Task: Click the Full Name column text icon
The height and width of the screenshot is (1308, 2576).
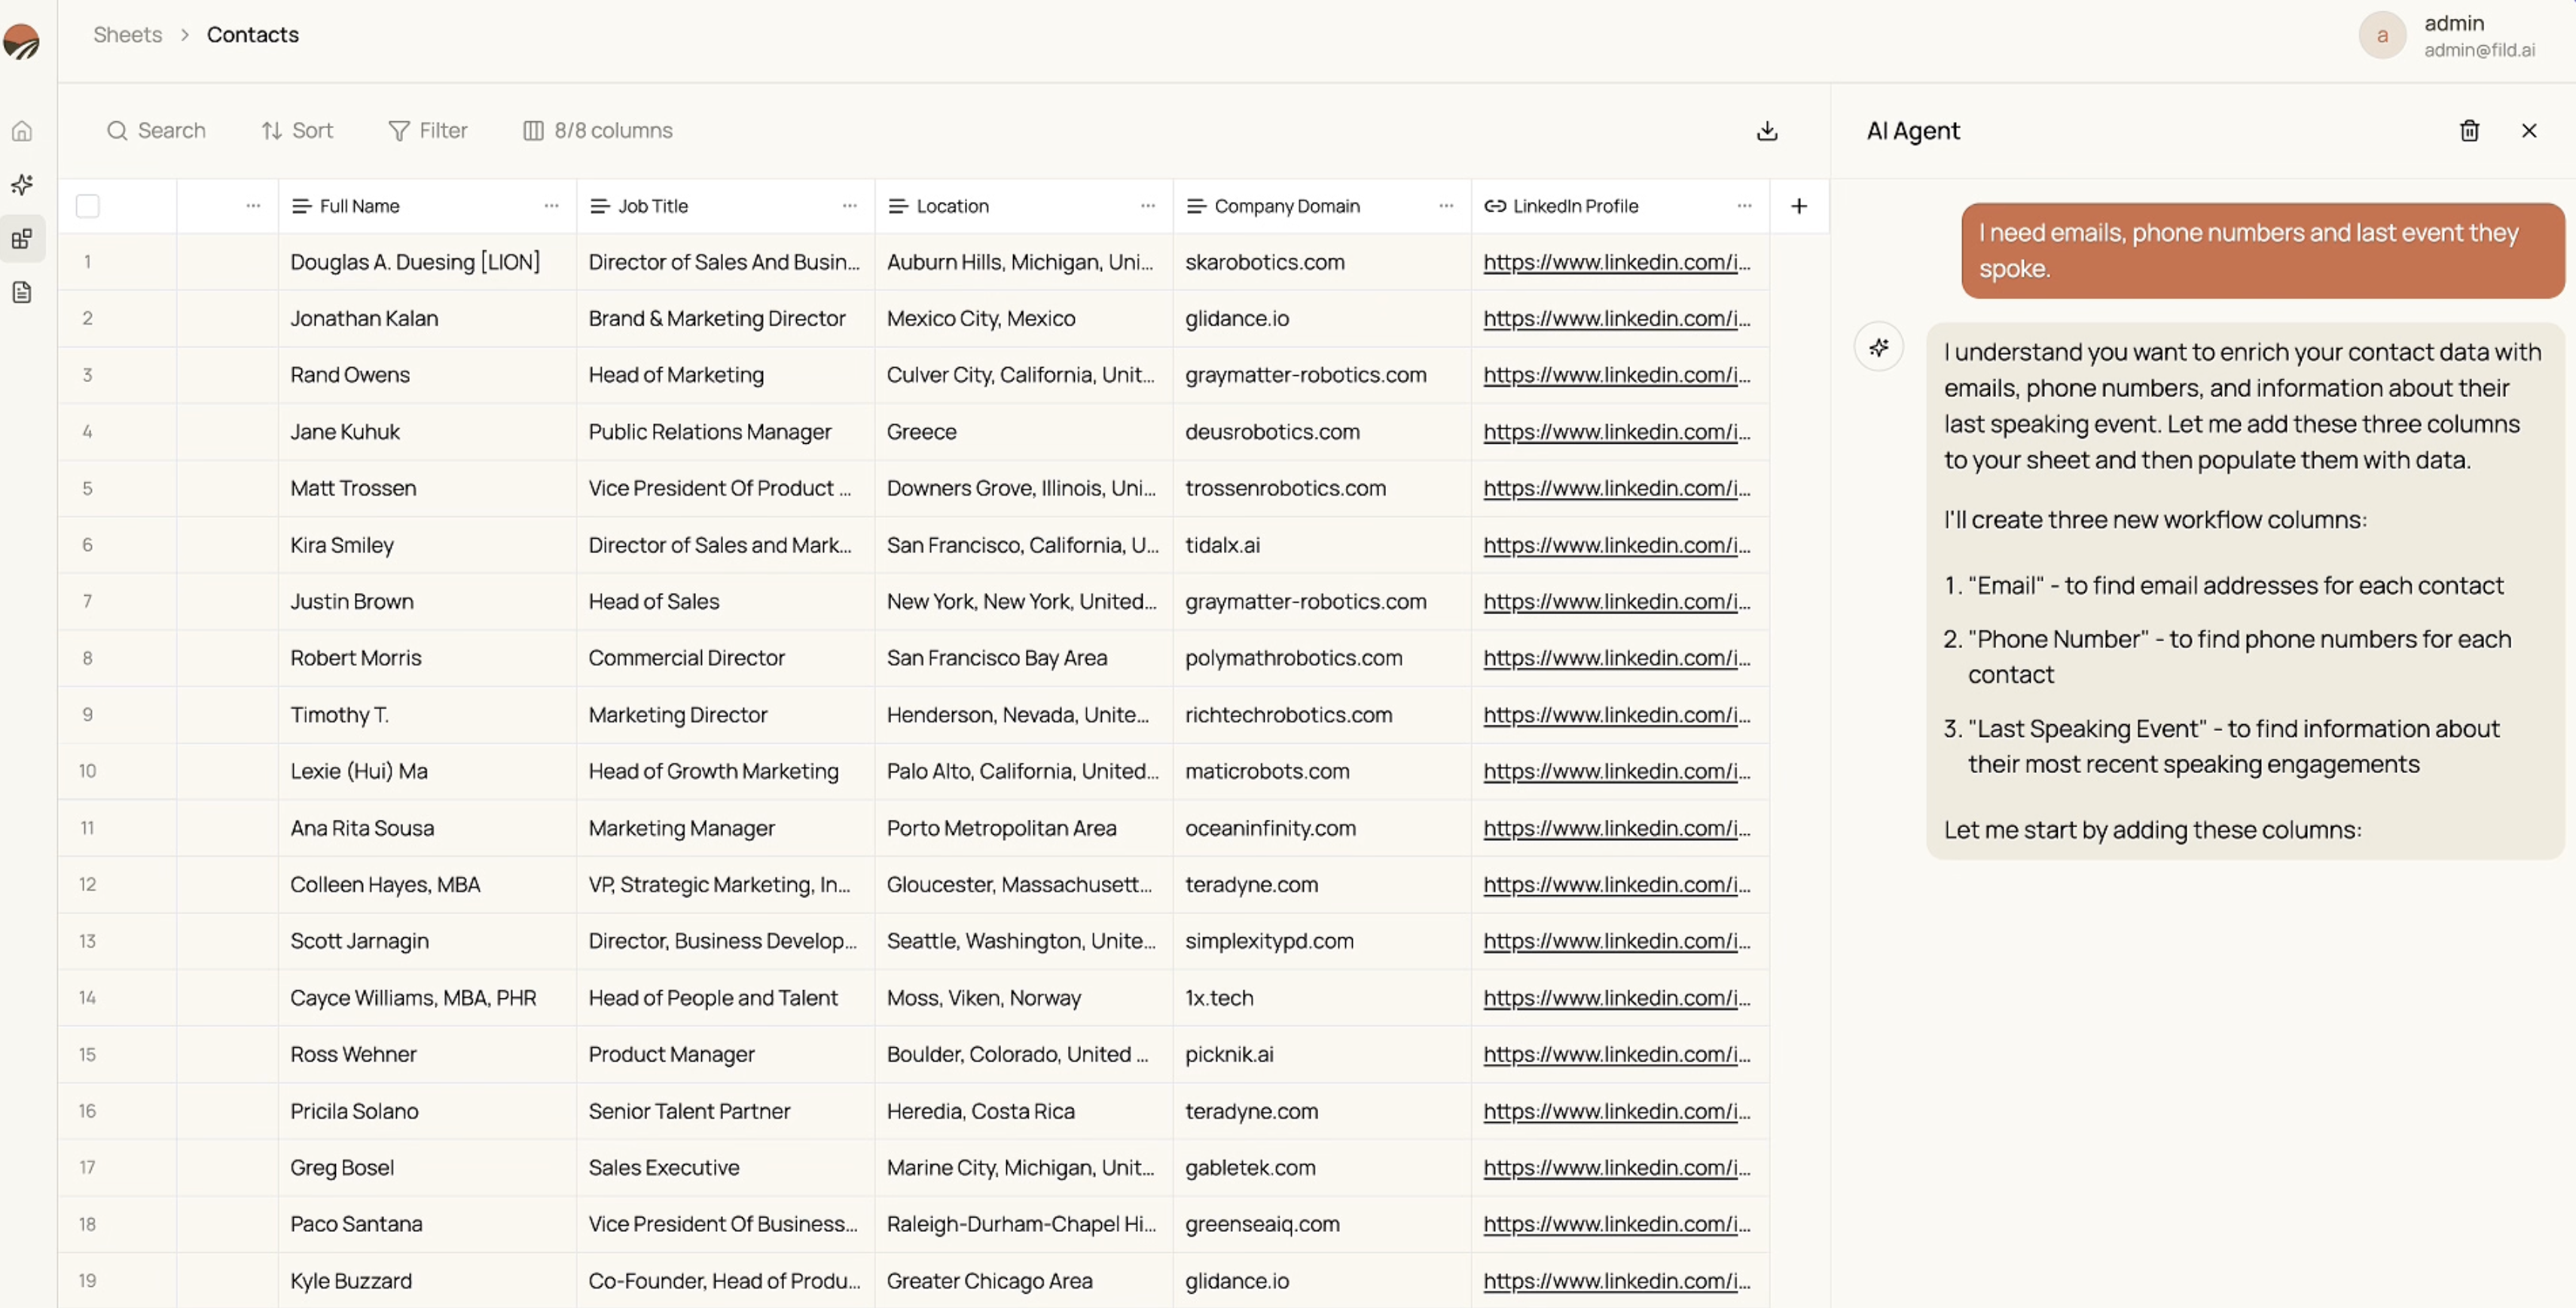Action: pos(301,206)
